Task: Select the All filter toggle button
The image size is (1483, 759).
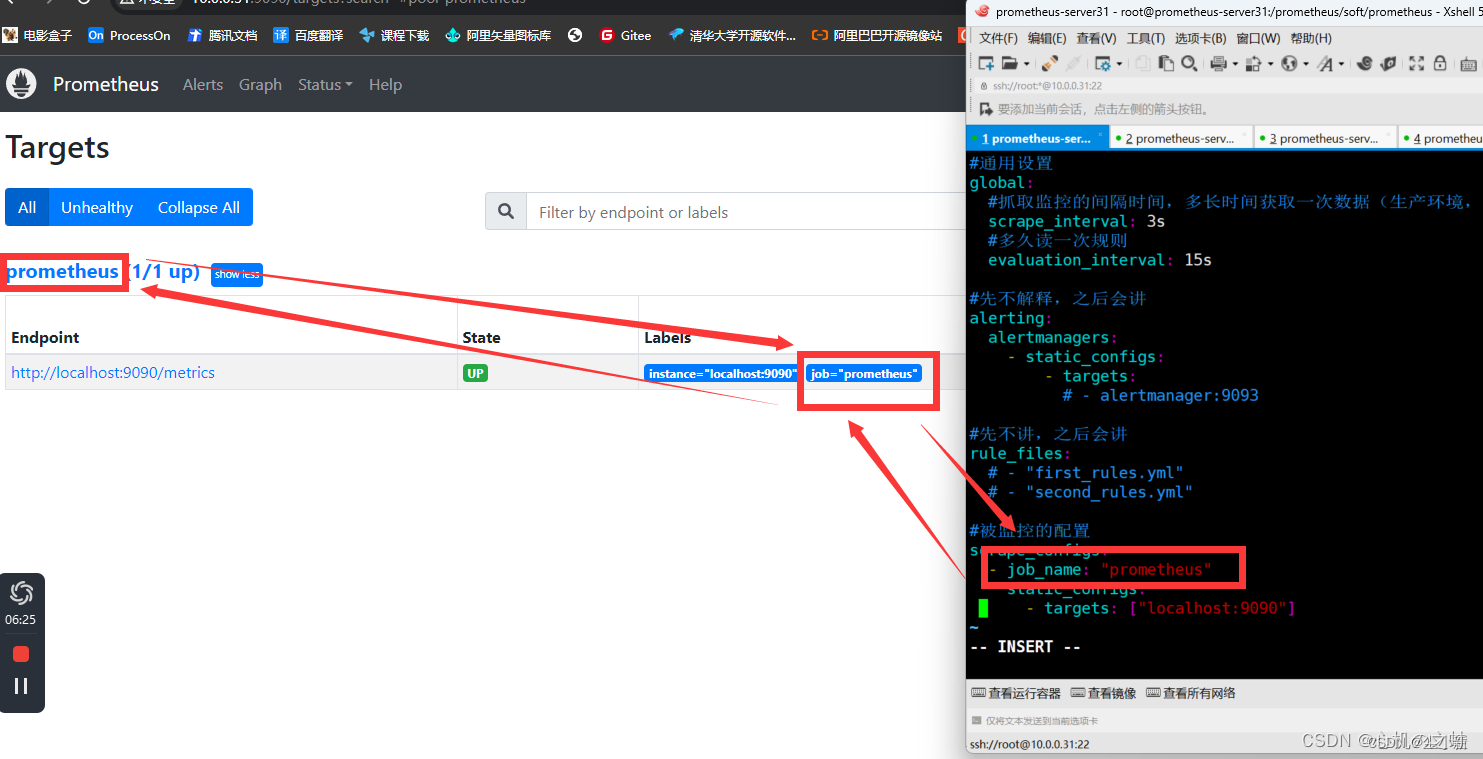Action: (27, 207)
